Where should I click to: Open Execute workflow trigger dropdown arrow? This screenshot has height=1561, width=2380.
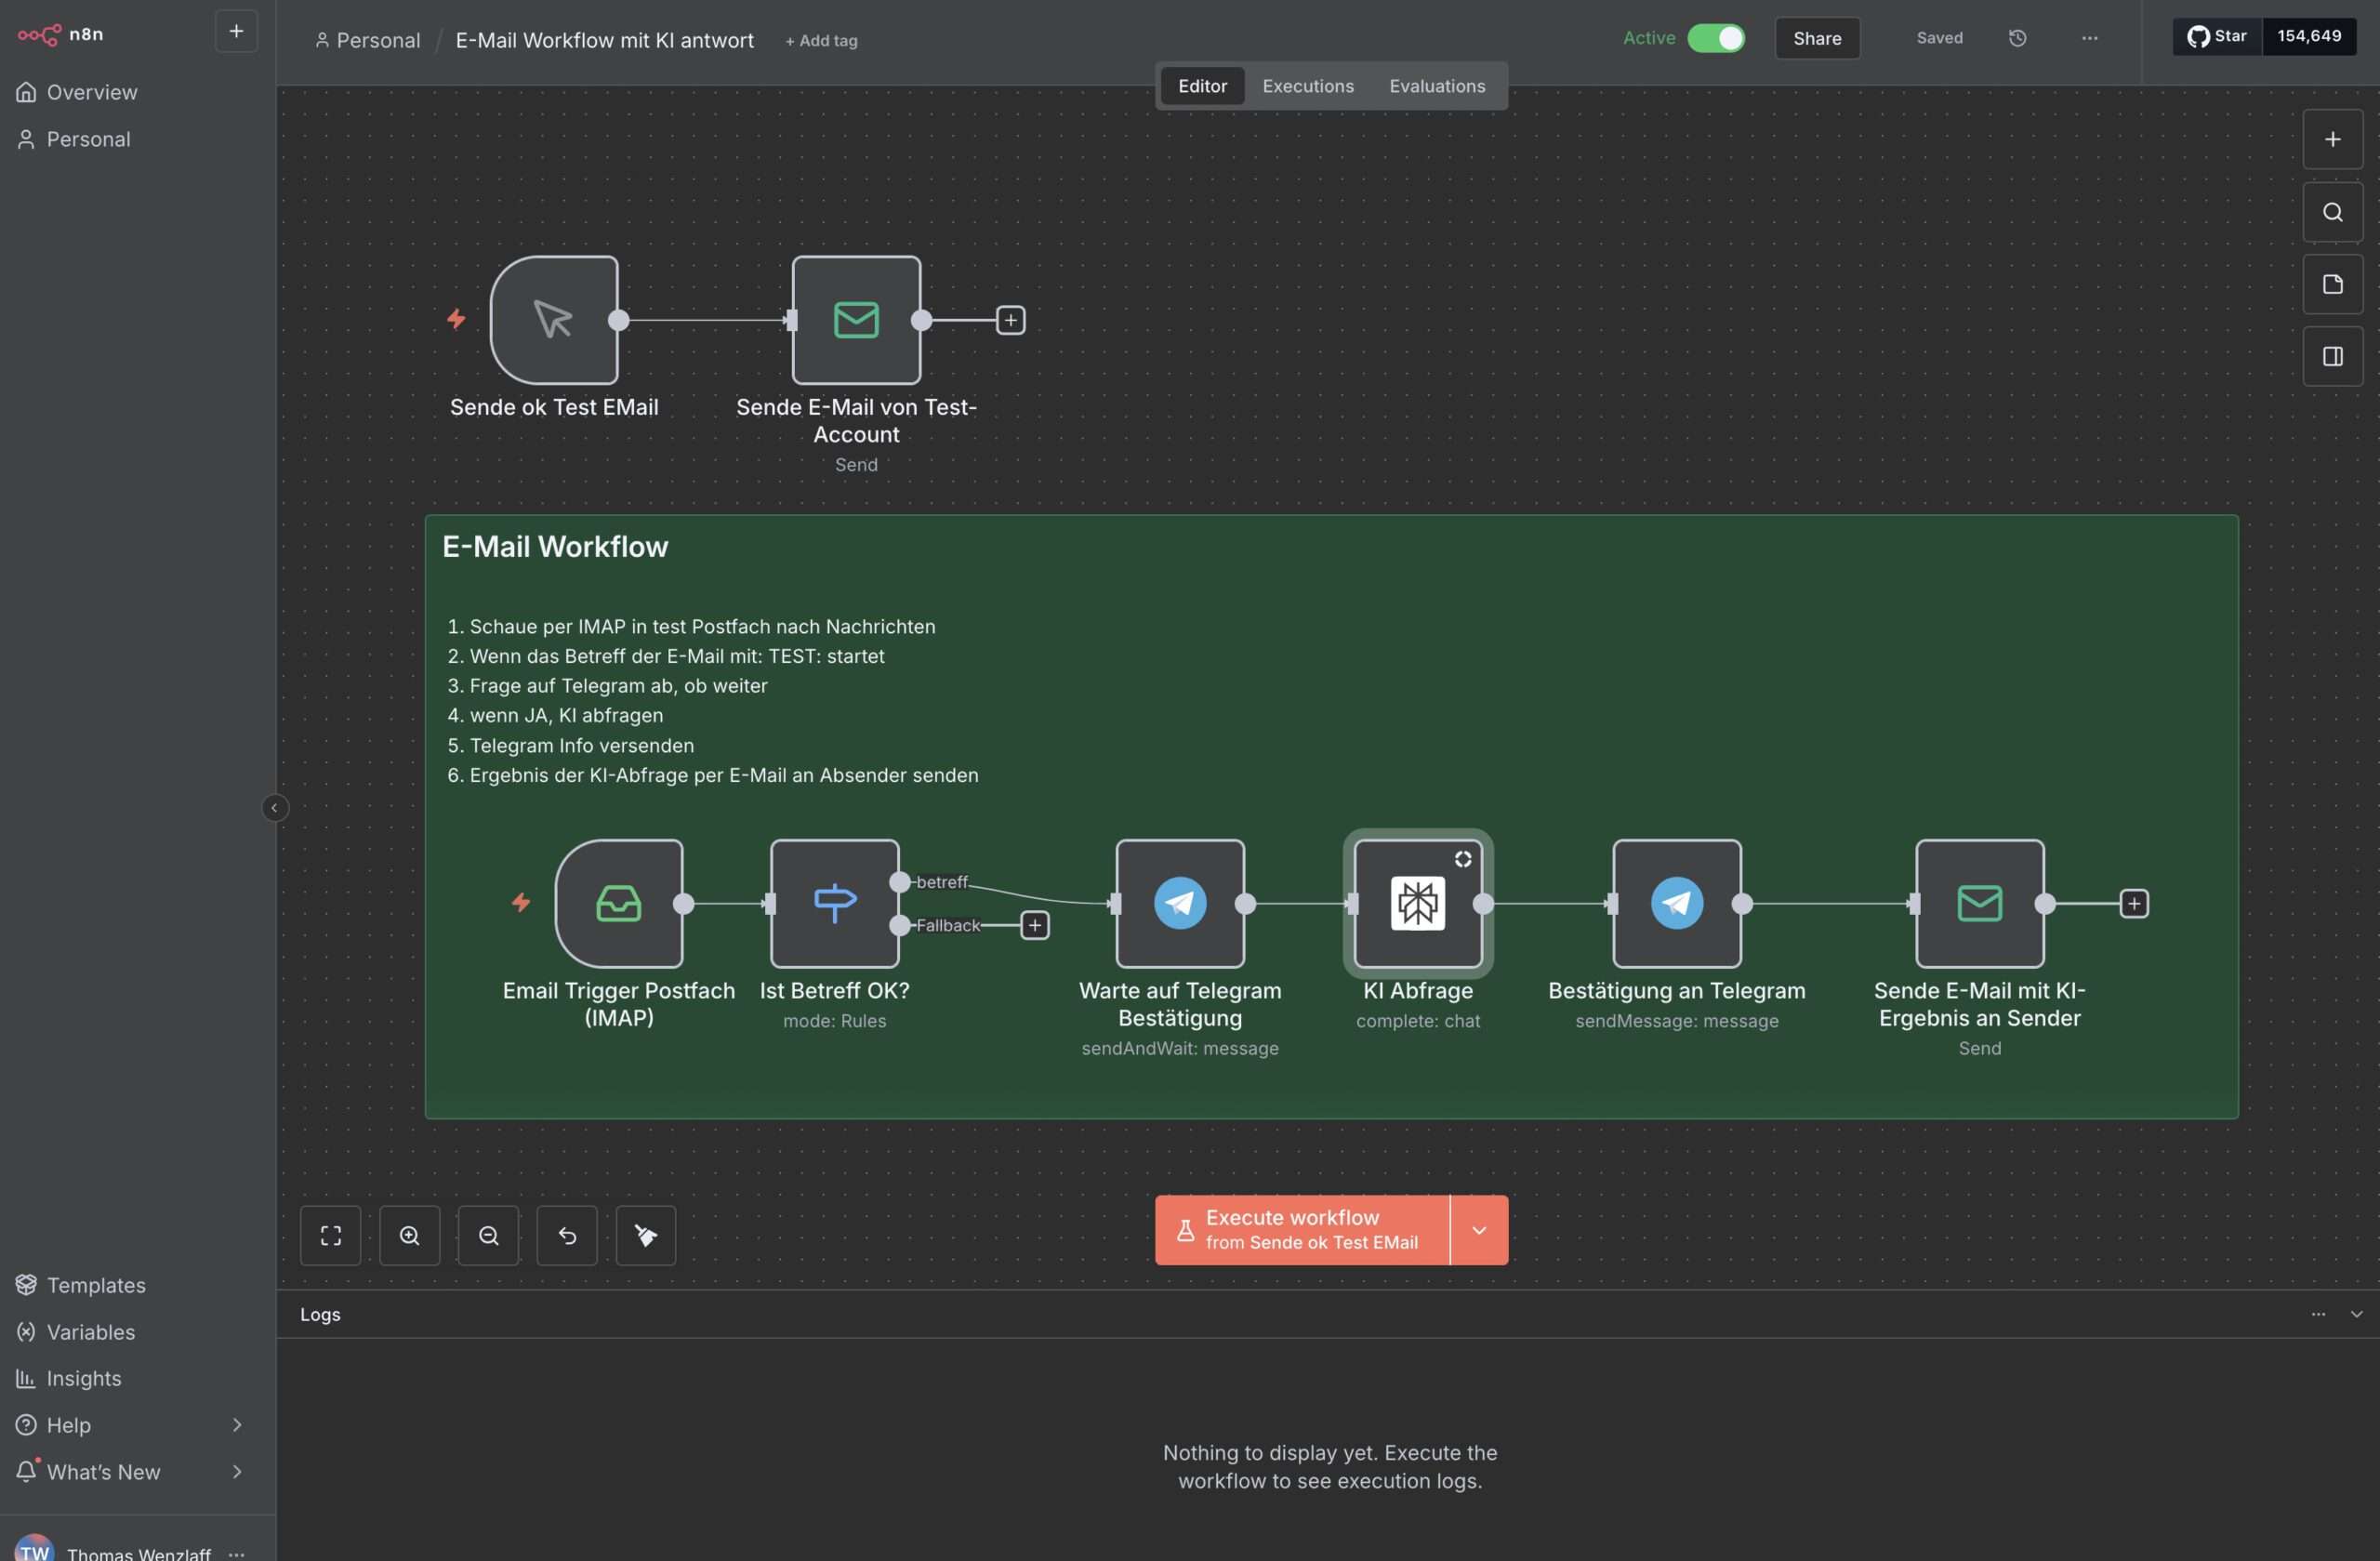1478,1230
